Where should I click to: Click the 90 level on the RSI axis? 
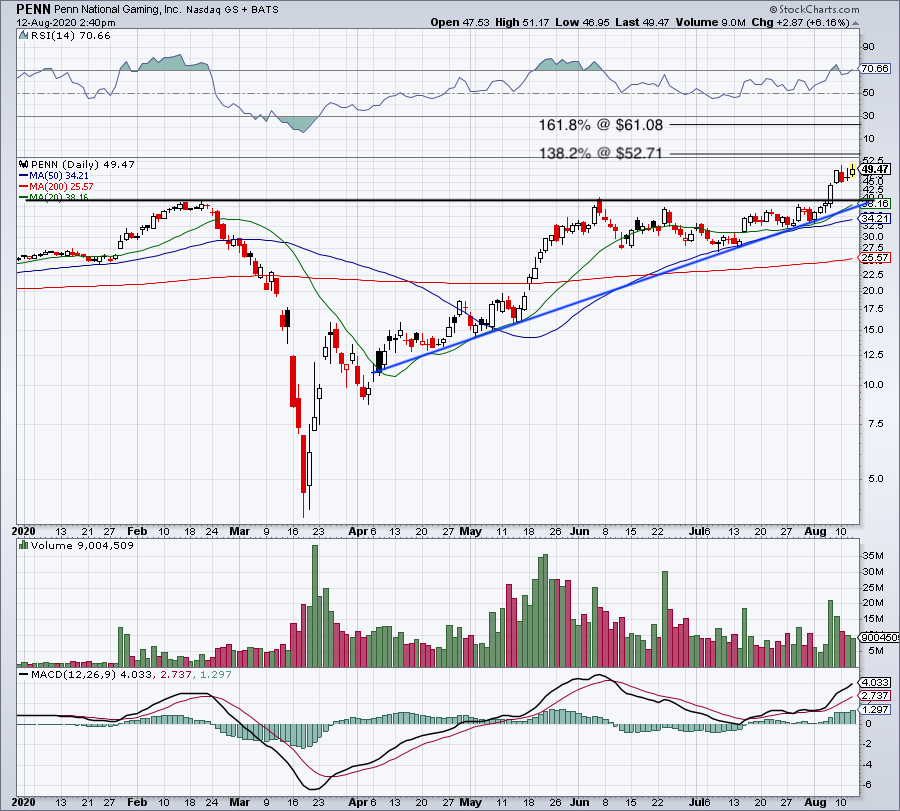(x=868, y=46)
